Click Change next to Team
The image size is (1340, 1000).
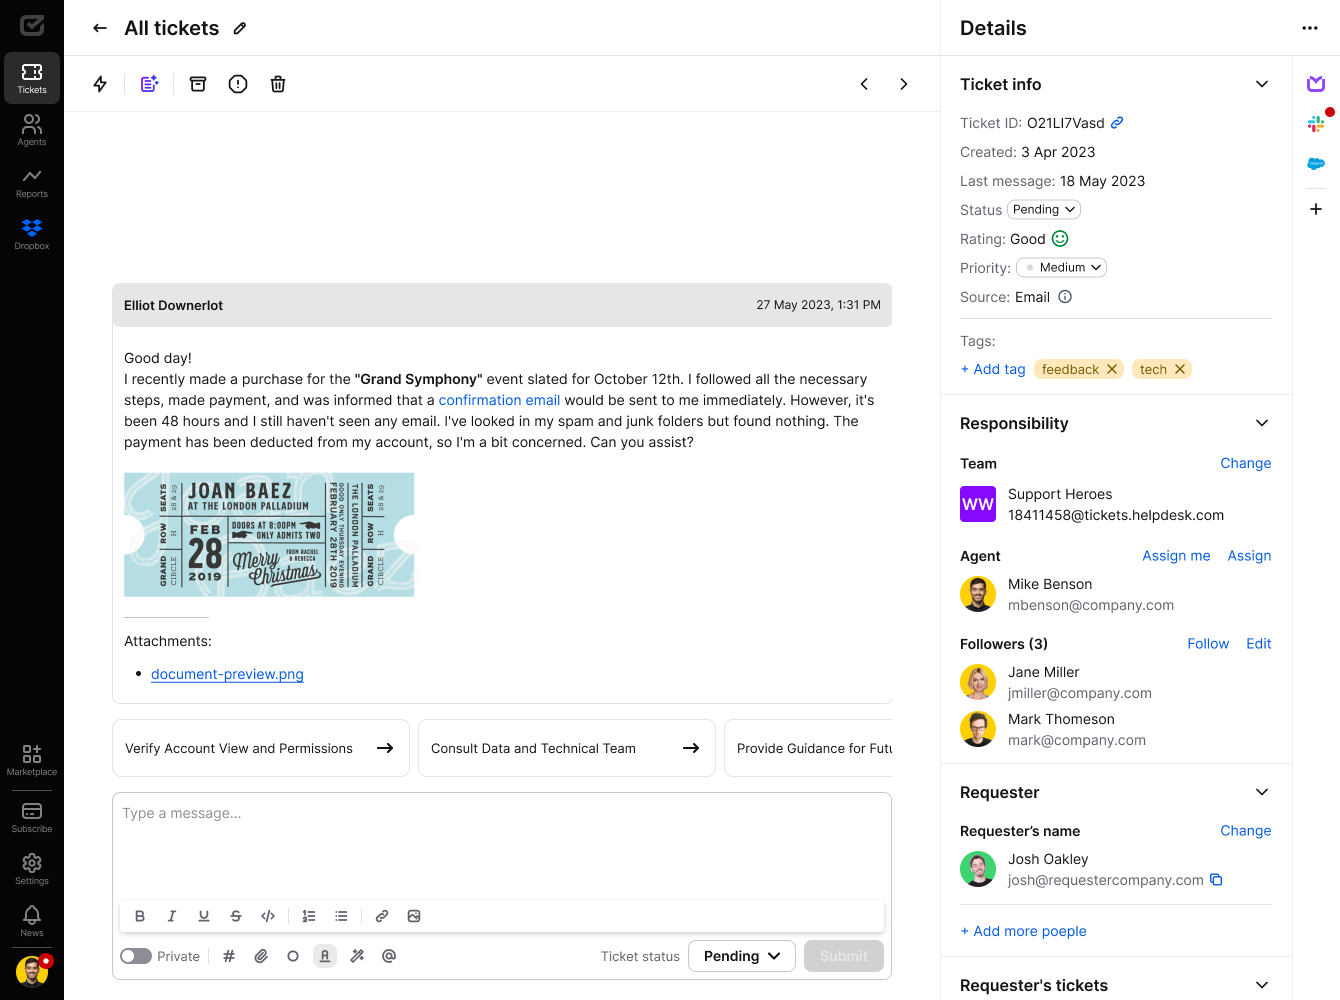click(x=1246, y=463)
